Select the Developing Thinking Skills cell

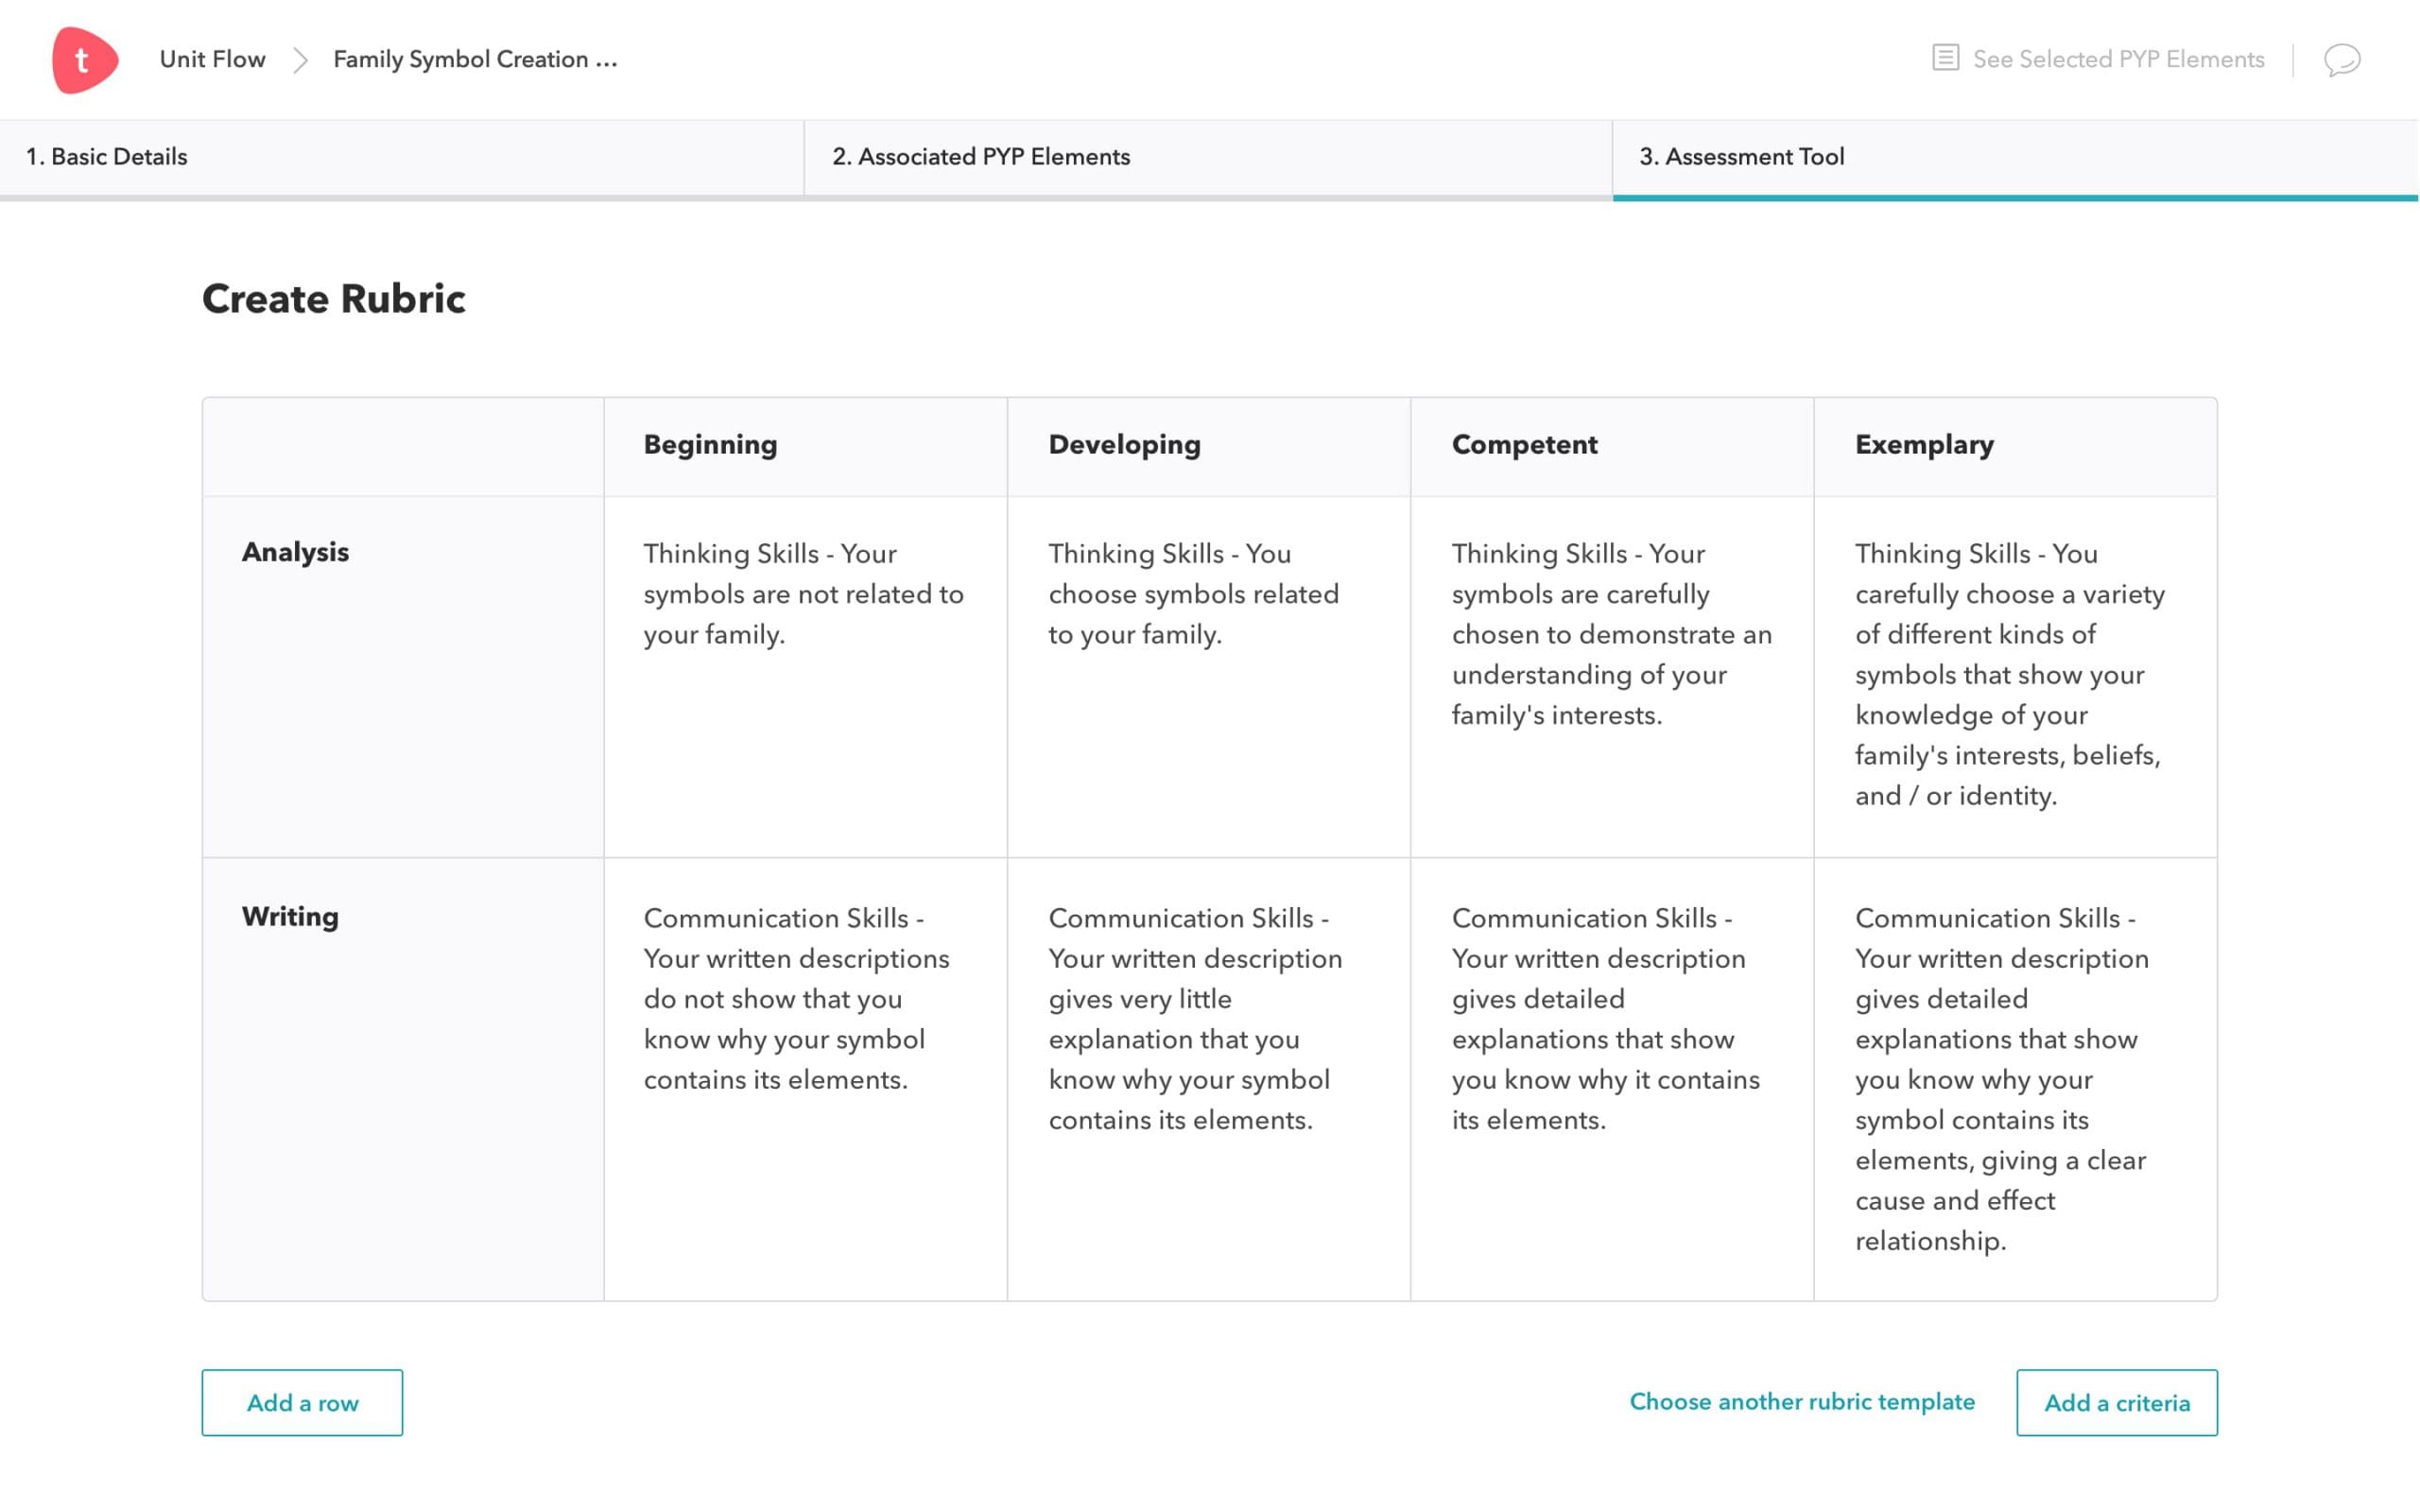(1206, 675)
